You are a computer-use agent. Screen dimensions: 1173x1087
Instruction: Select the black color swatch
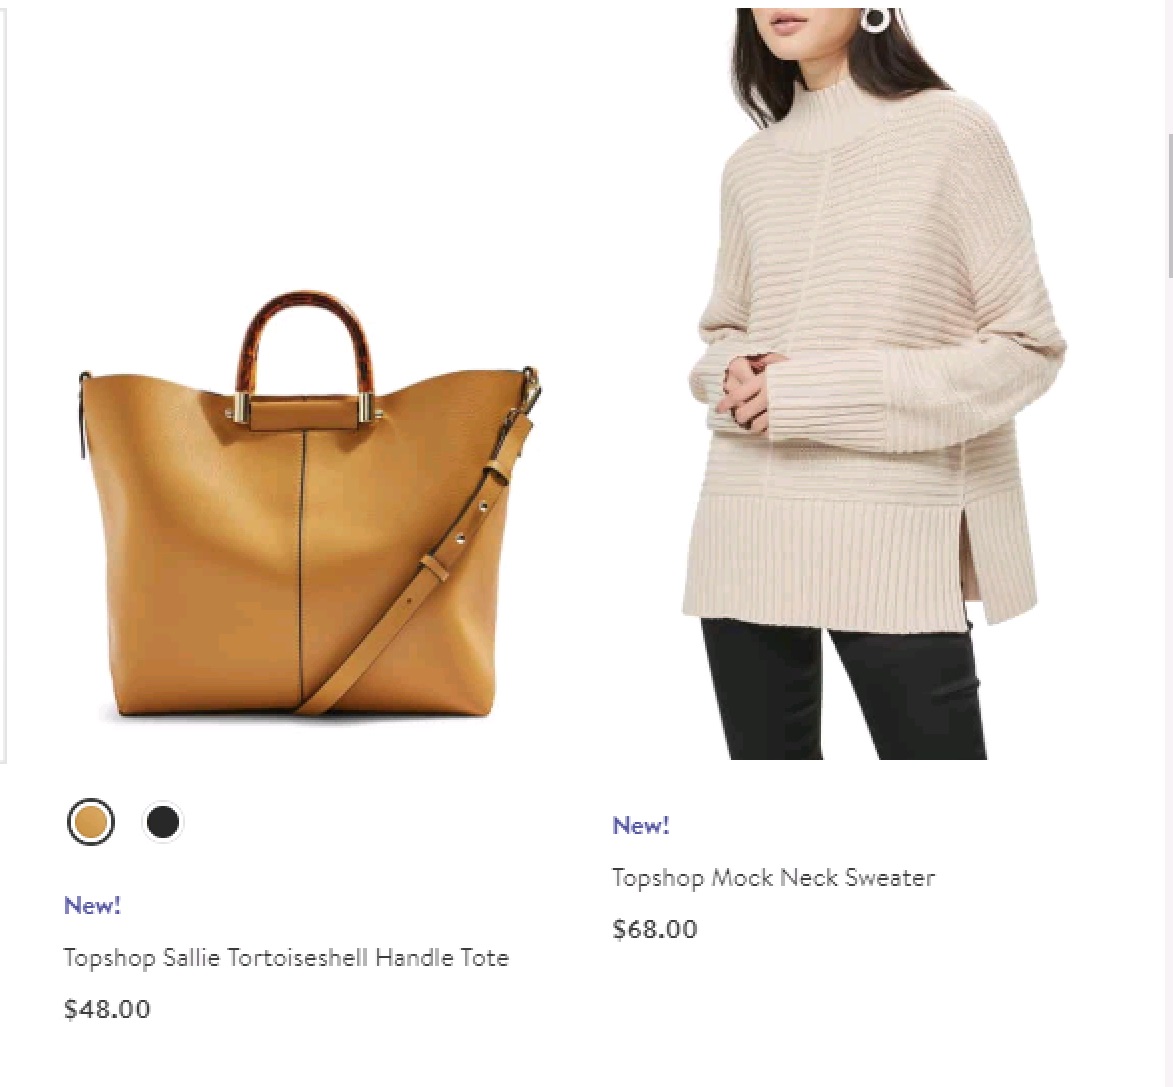162,821
